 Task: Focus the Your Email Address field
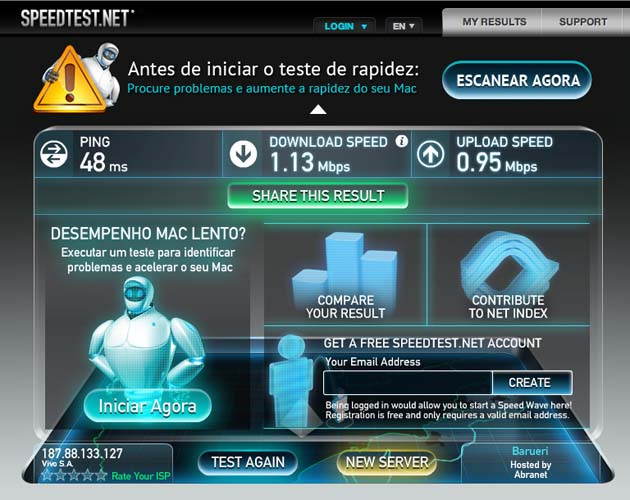[x=408, y=383]
